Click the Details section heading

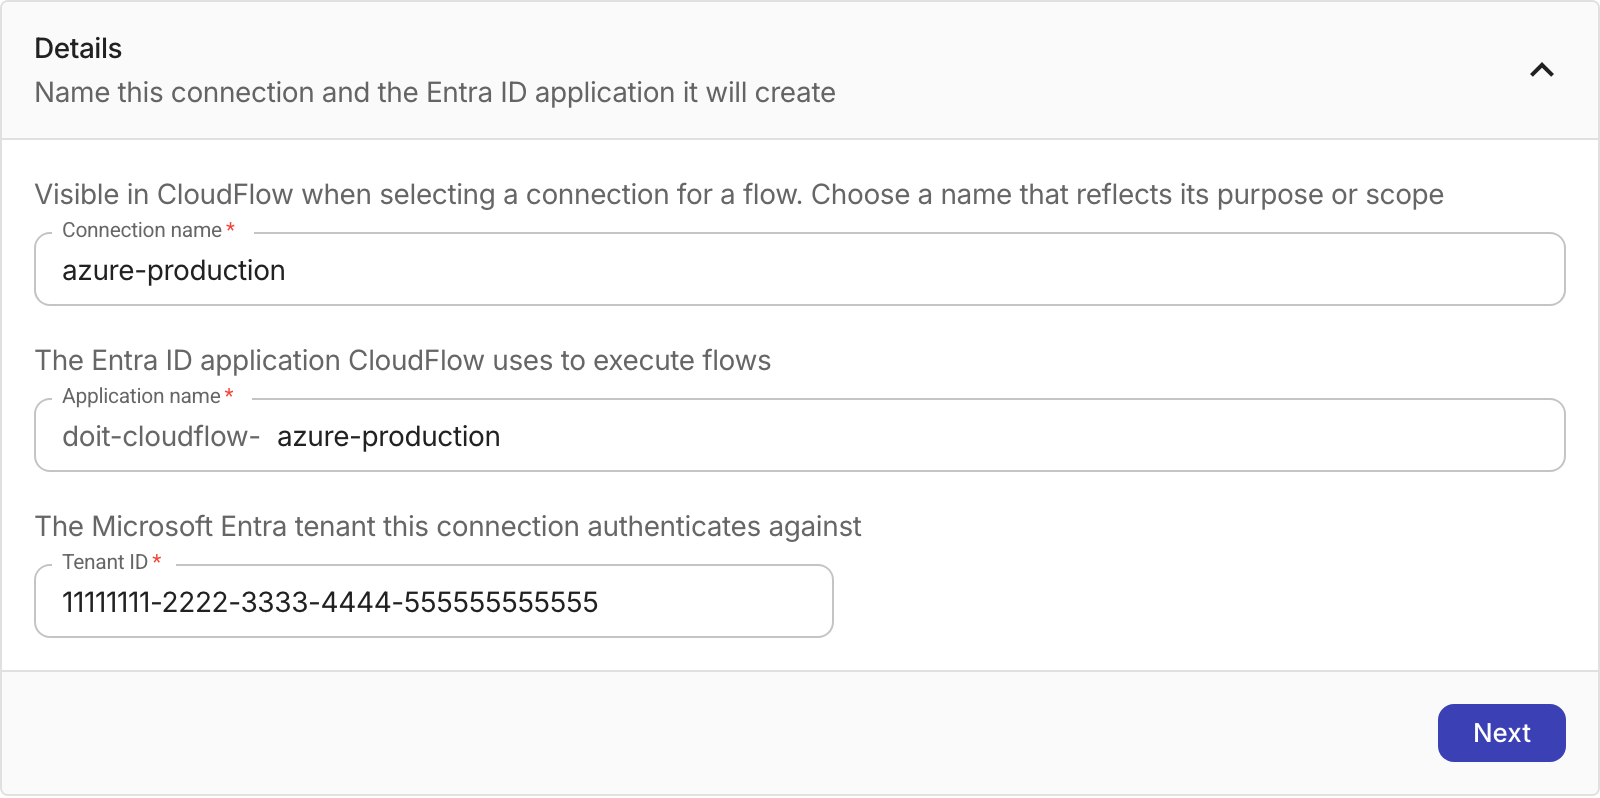pyautogui.click(x=78, y=48)
